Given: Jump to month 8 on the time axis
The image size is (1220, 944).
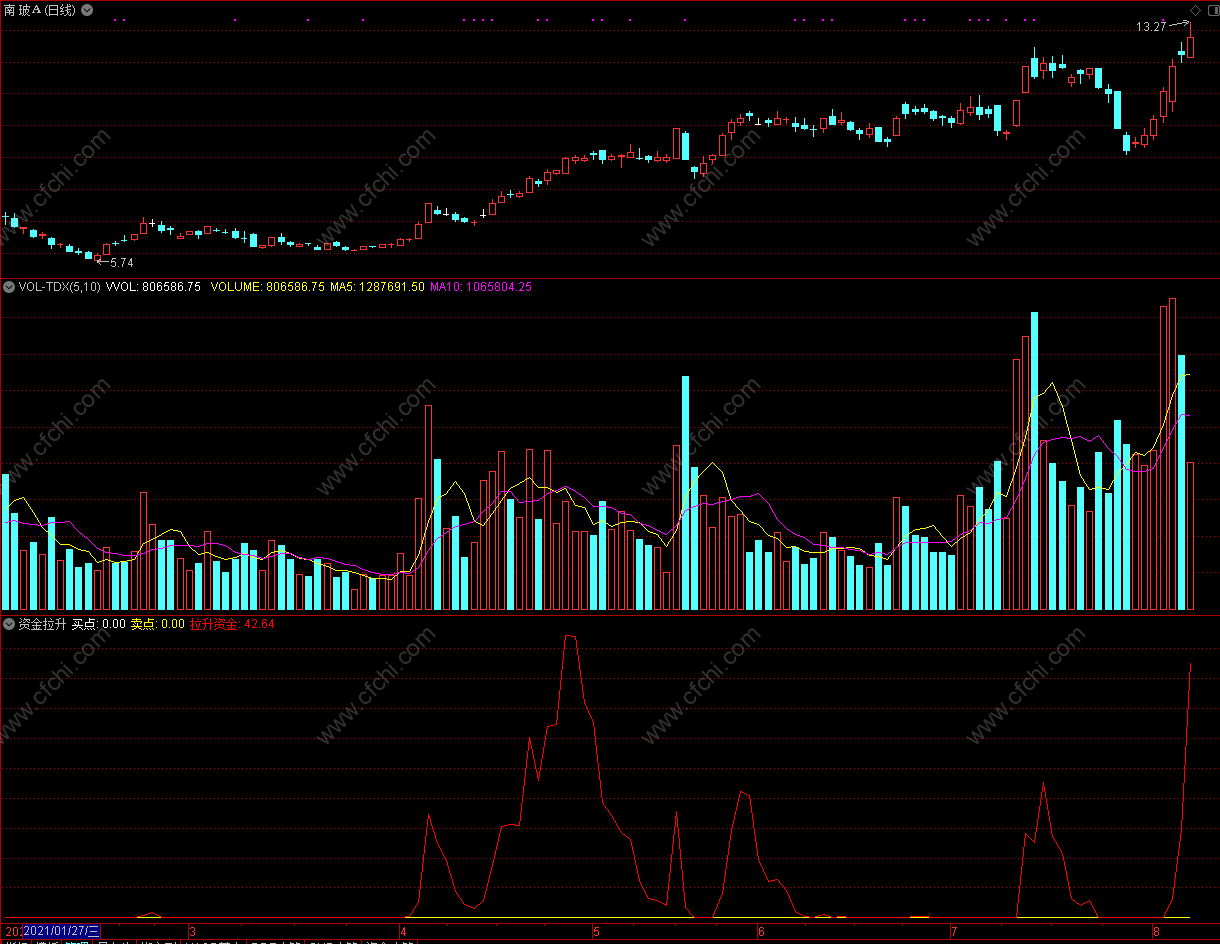Looking at the screenshot, I should [x=1156, y=932].
